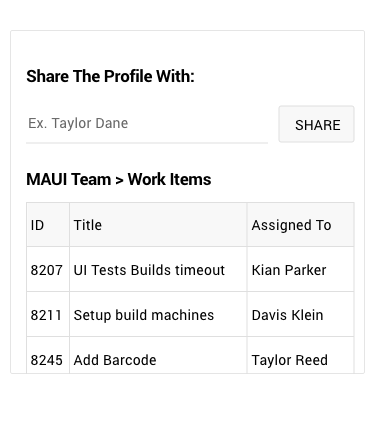The image size is (380, 434).
Task: Select the Assigned To column header
Action: pyautogui.click(x=301, y=225)
